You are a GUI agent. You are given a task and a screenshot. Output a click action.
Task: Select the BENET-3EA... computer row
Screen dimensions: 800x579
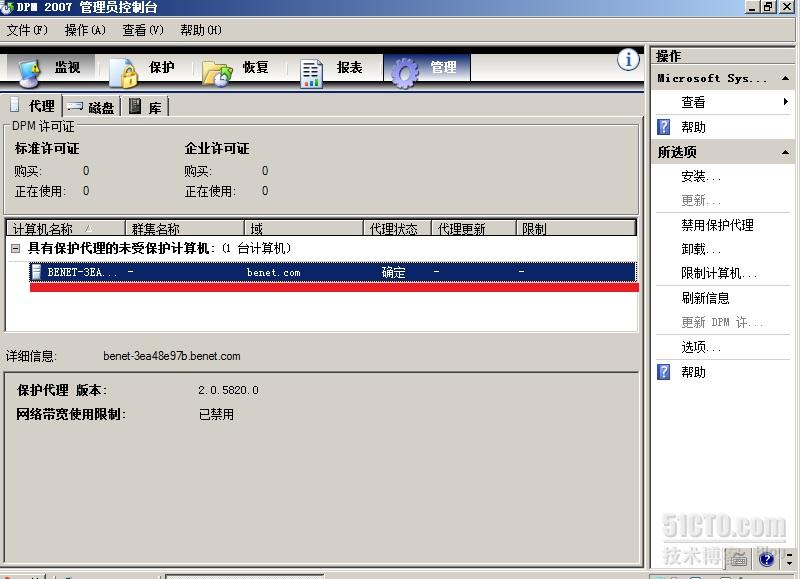coord(333,272)
